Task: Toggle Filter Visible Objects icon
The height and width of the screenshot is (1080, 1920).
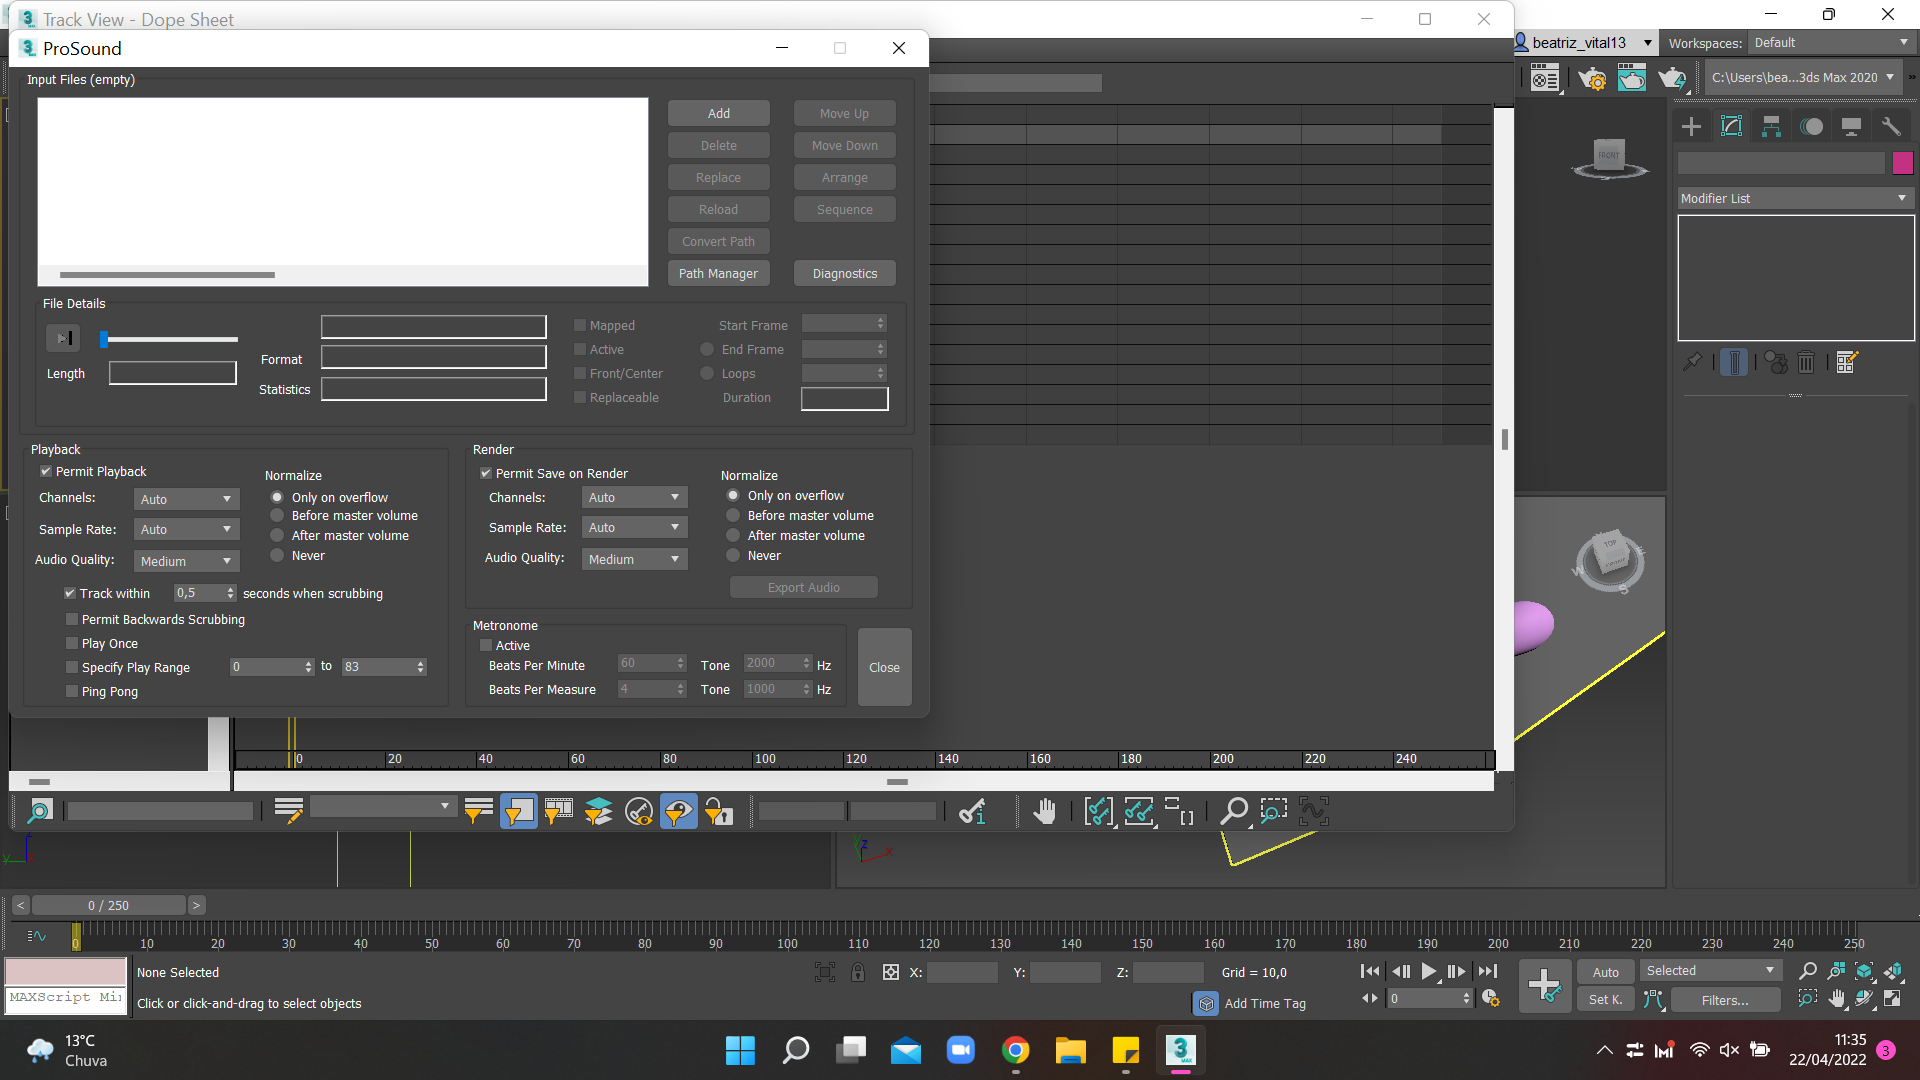Action: (679, 811)
